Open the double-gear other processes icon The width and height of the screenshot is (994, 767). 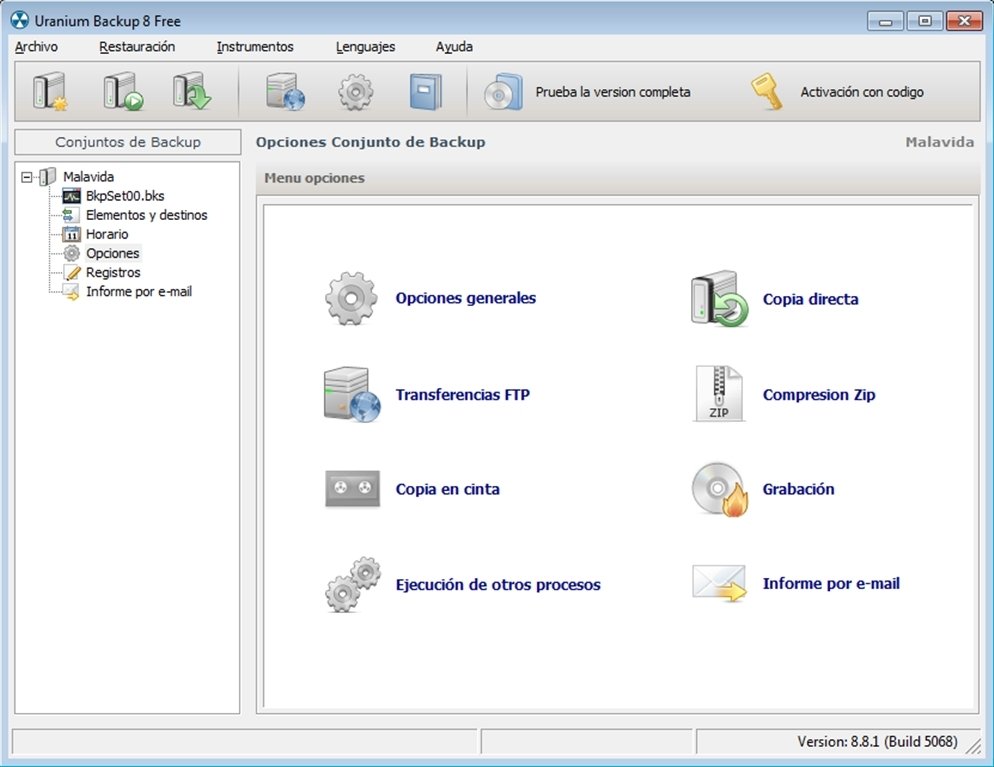[353, 584]
